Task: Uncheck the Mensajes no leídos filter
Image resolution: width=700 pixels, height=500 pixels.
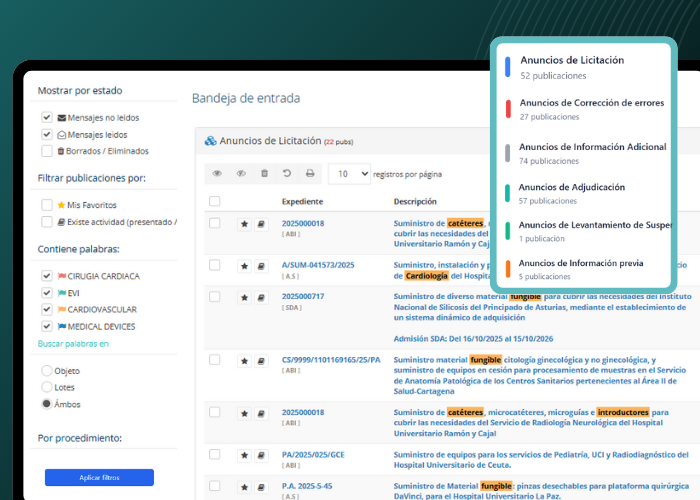Action: click(x=47, y=117)
